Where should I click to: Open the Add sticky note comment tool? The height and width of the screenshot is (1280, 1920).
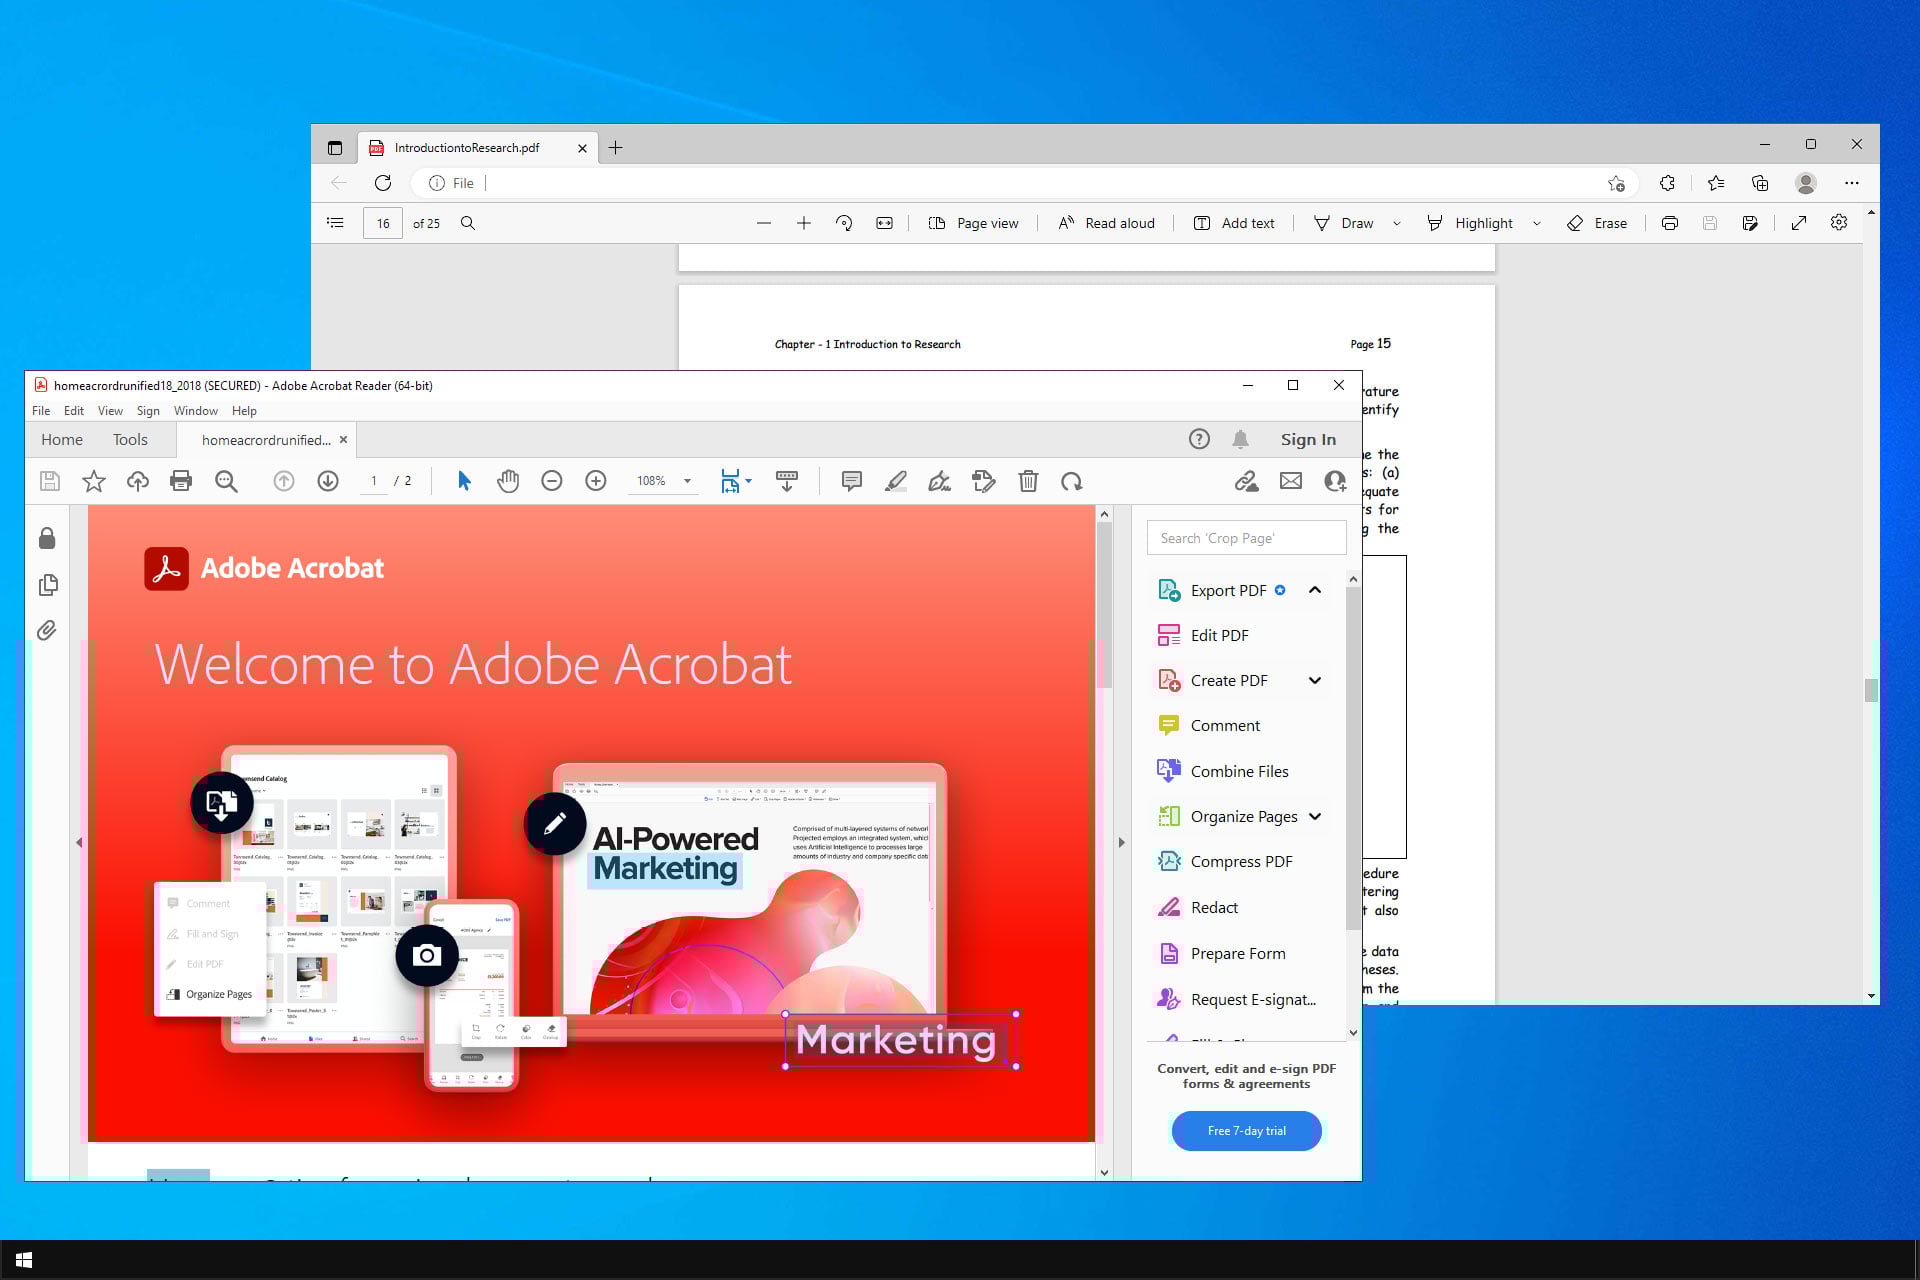pos(851,481)
